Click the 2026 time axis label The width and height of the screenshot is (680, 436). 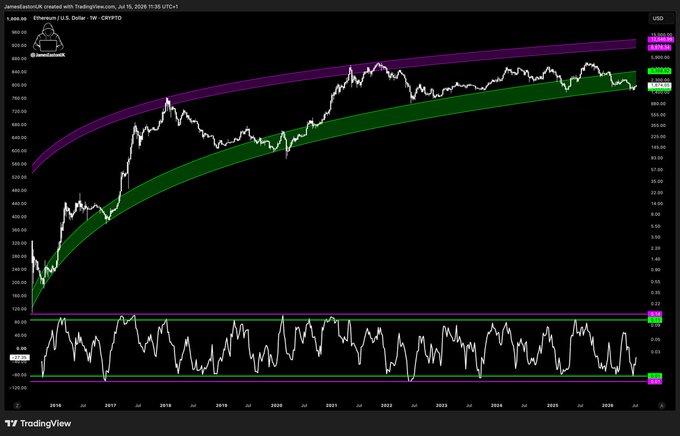click(608, 406)
